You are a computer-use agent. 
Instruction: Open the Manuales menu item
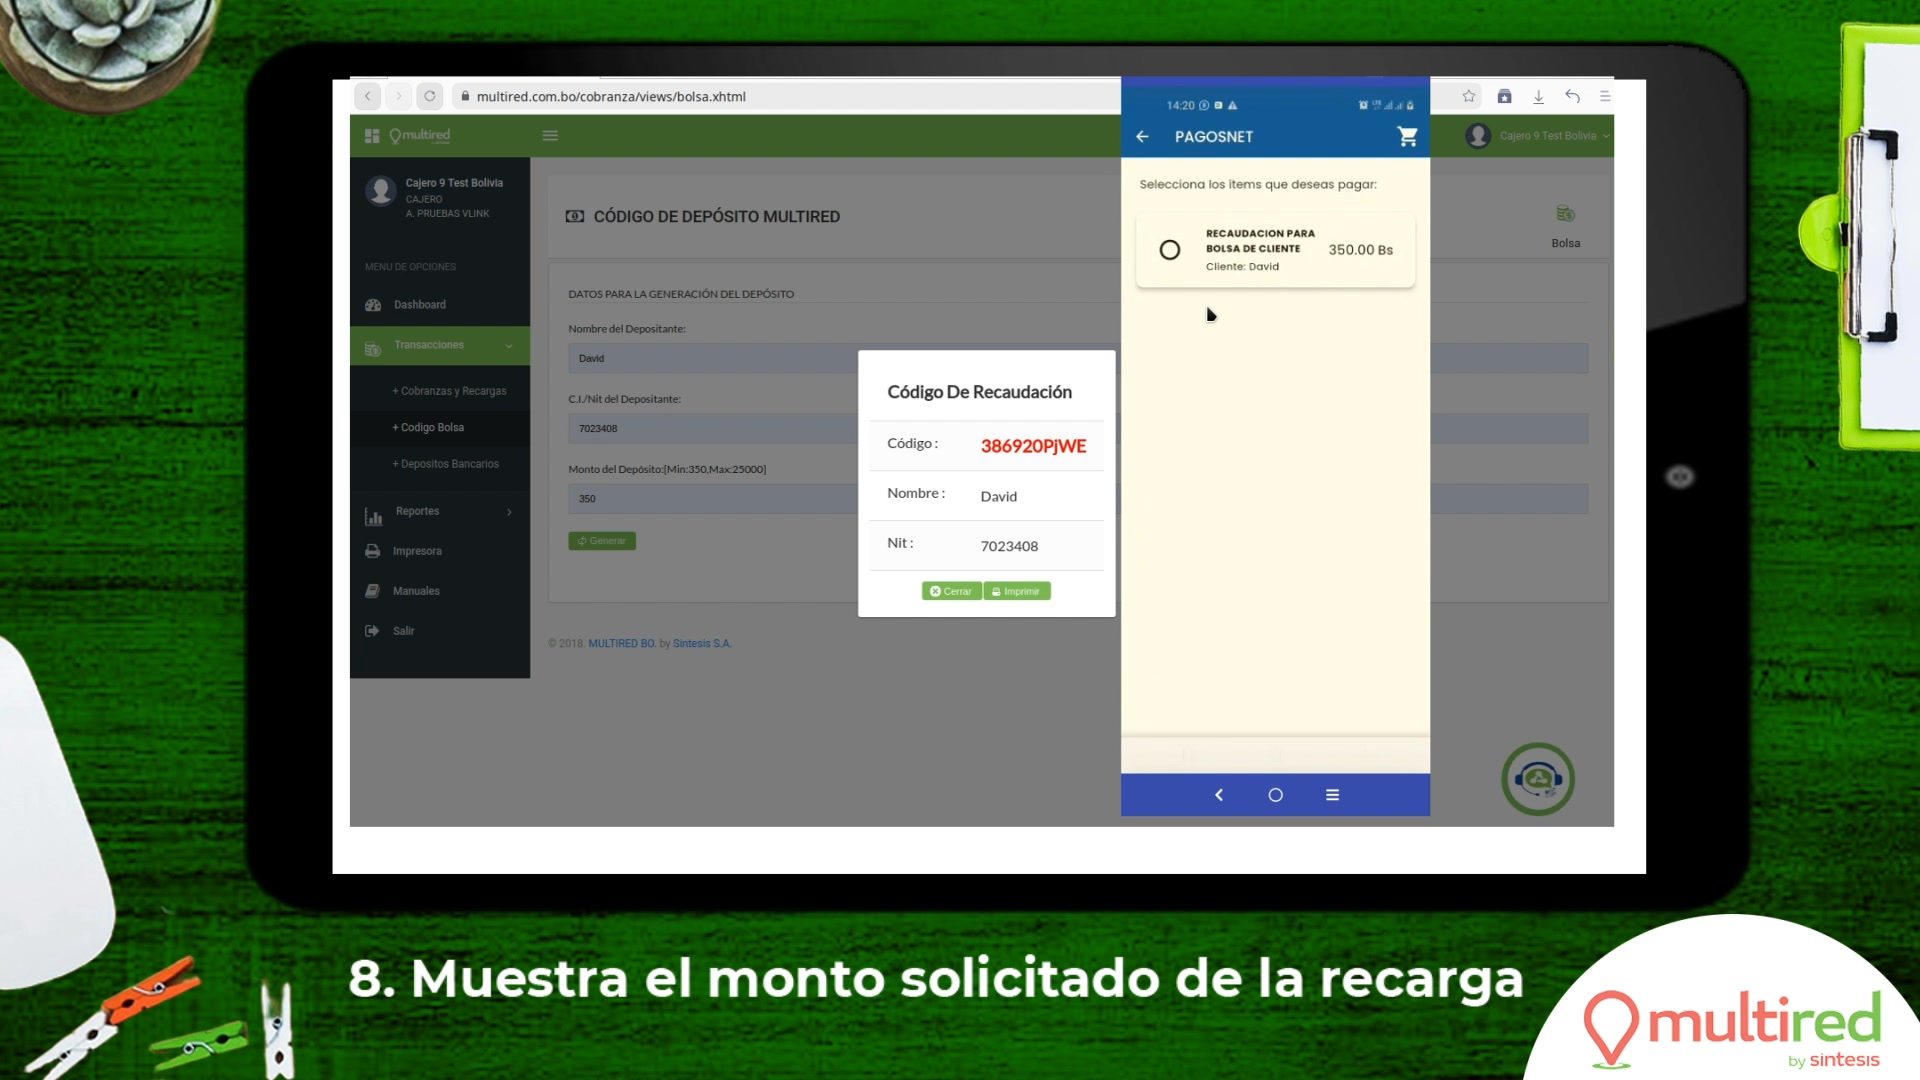click(x=440, y=592)
